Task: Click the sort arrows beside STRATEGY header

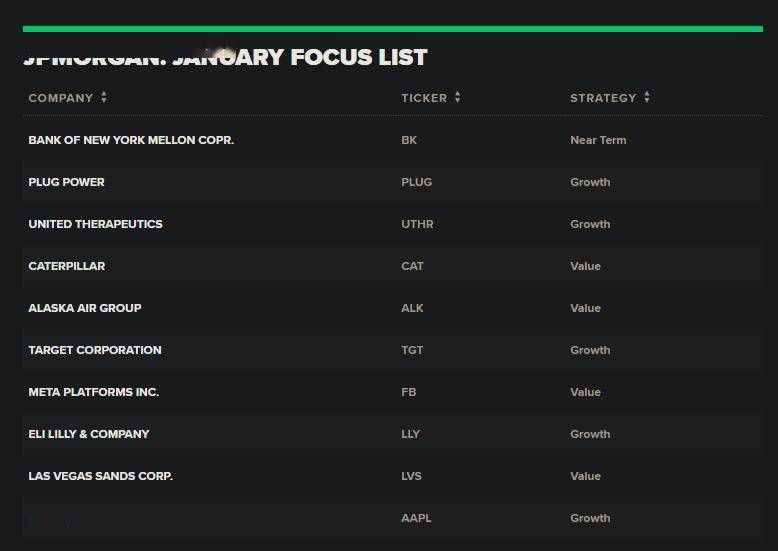Action: [647, 98]
